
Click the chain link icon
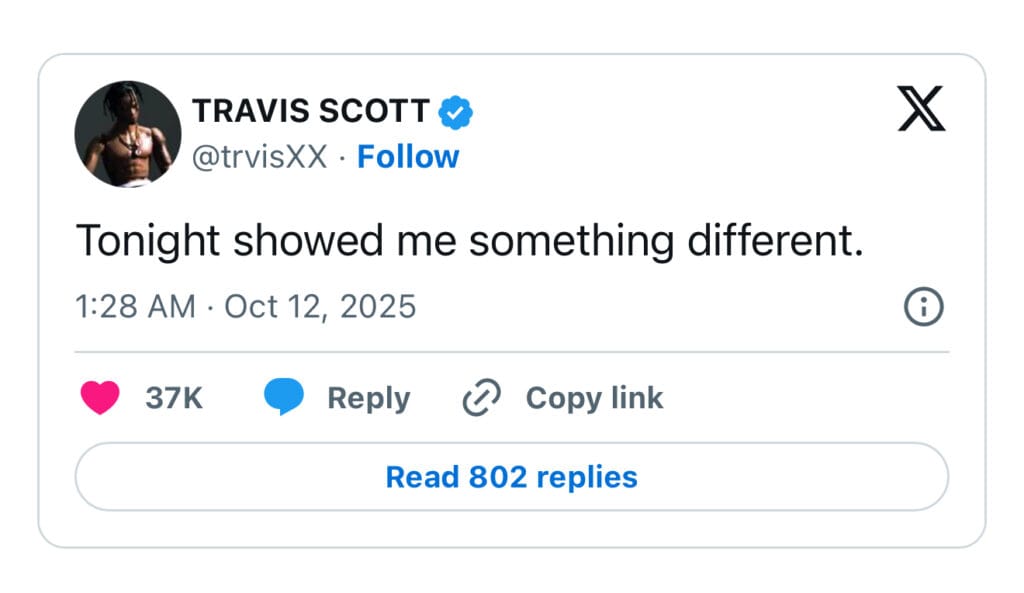click(481, 398)
